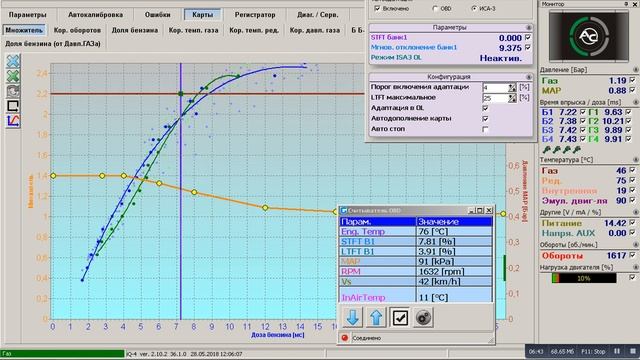Collapse the Другие [V / mA / %] section
Viewport: 640px width, 360px height.
(x=636, y=213)
